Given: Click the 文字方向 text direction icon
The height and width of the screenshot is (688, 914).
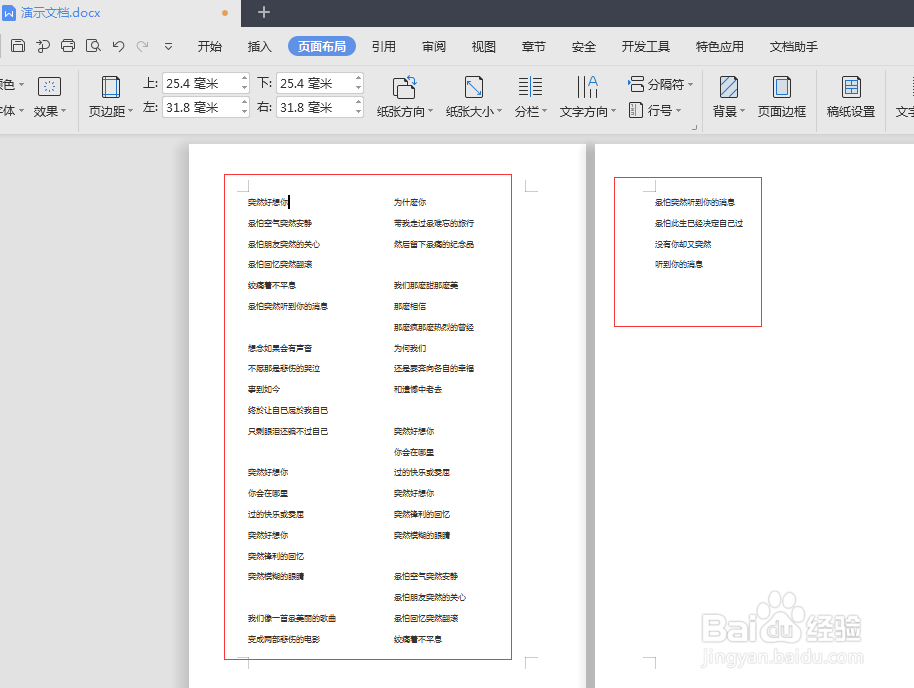Looking at the screenshot, I should click(587, 87).
